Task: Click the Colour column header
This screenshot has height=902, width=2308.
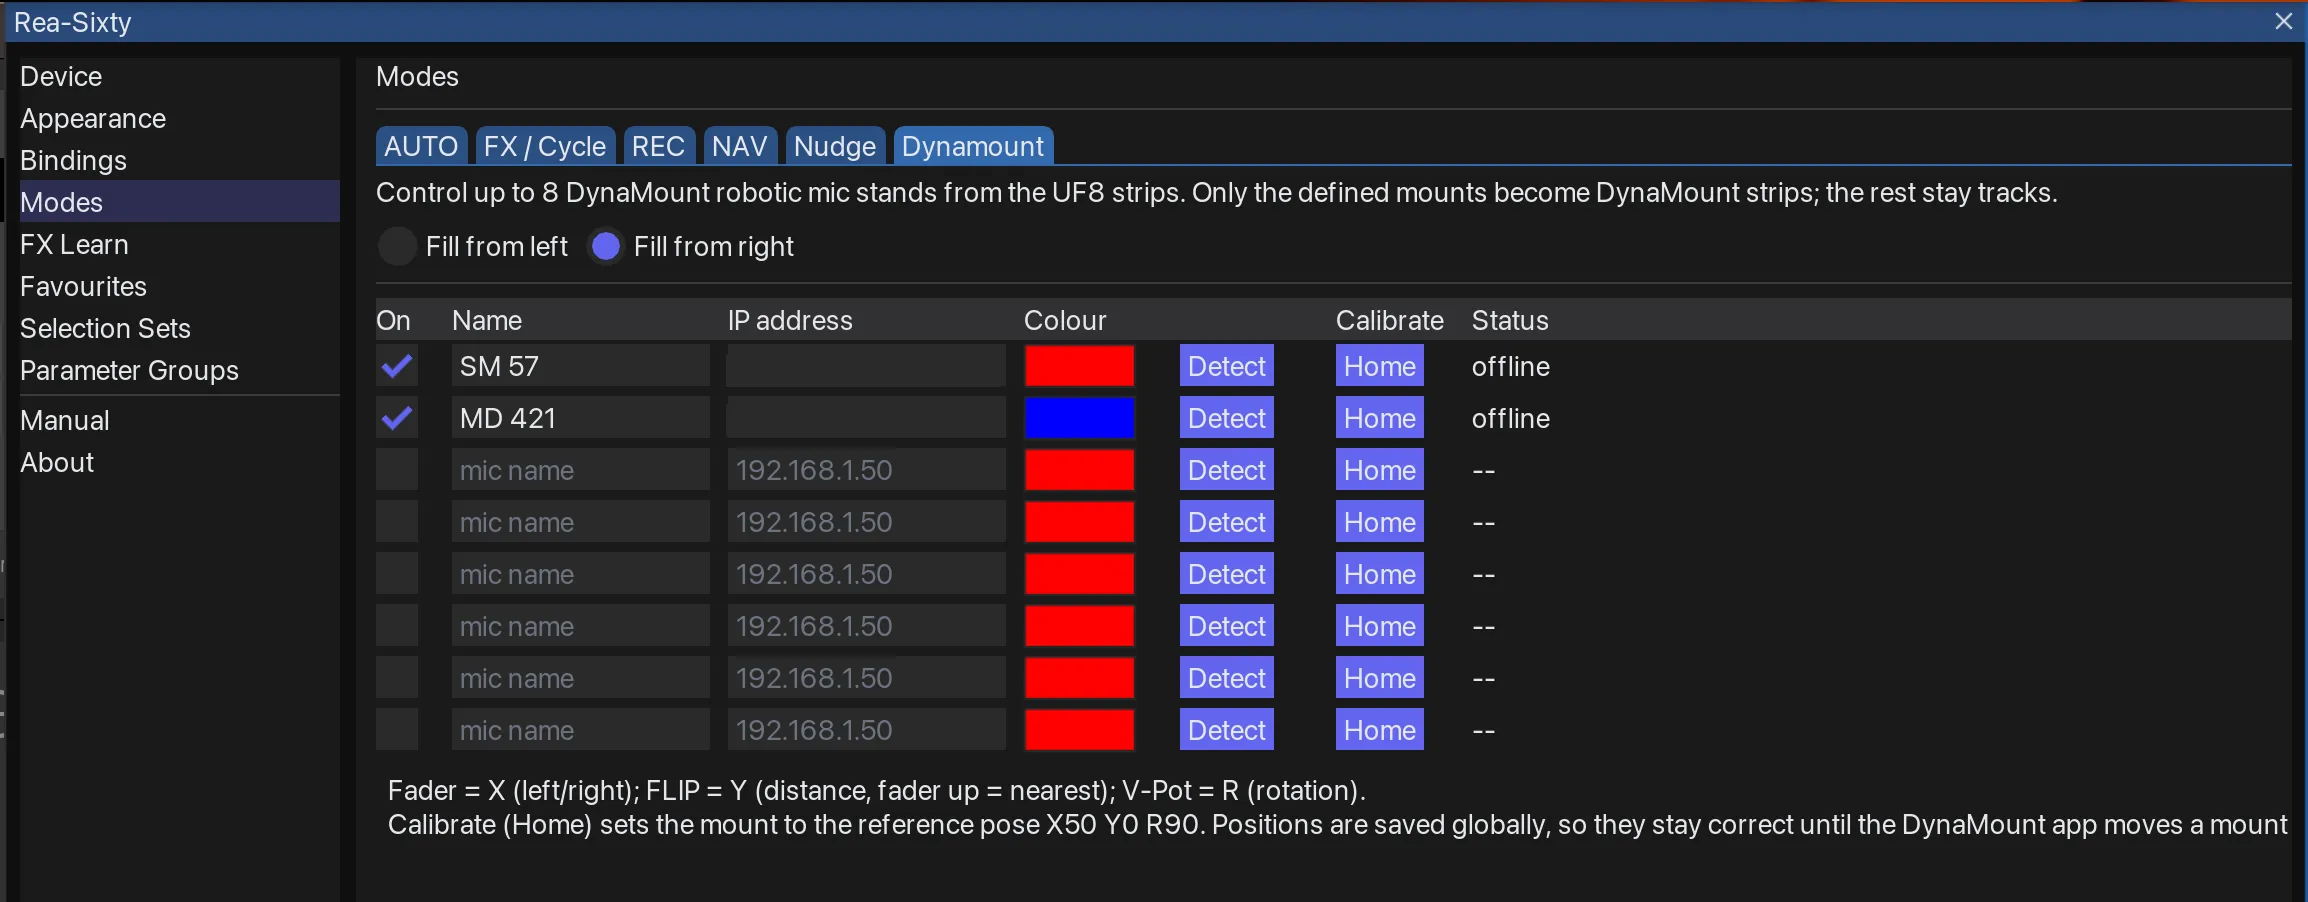Action: (1065, 321)
